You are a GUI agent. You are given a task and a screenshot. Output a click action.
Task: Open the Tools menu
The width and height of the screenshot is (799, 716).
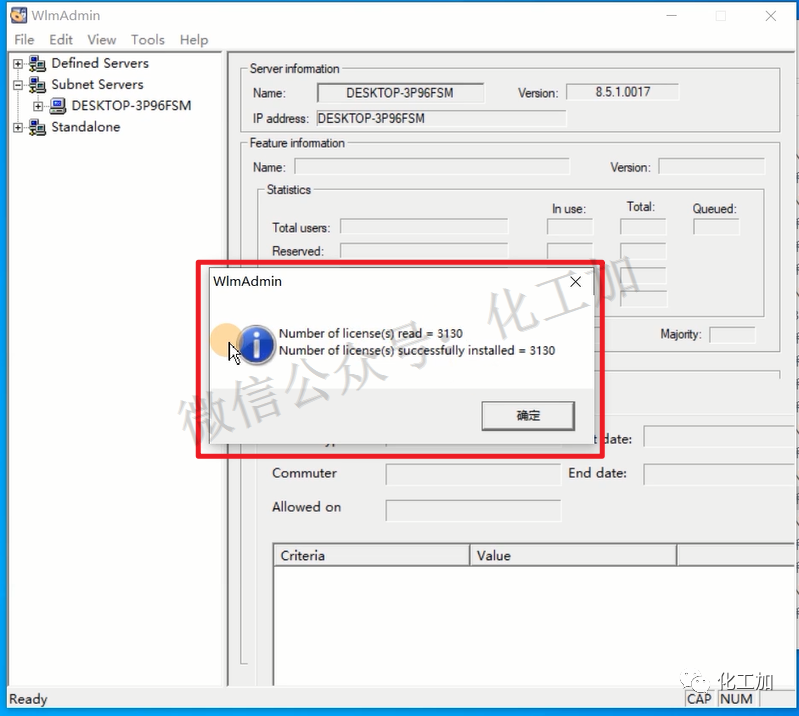[x=148, y=40]
